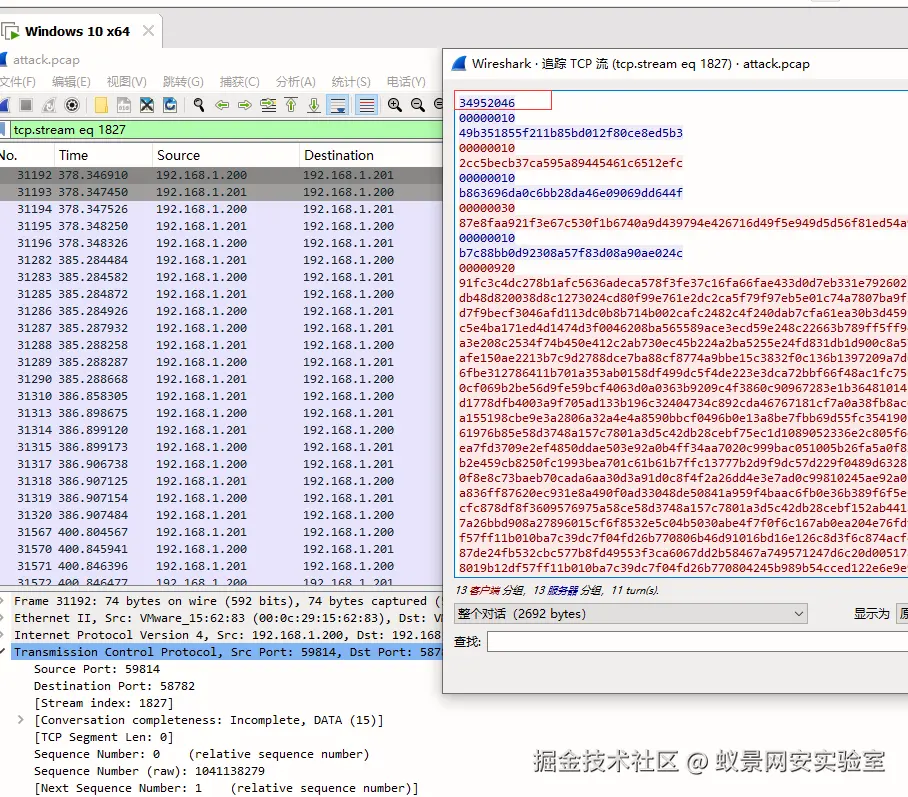
Task: Open the 统计(S) menu
Action: click(x=351, y=82)
